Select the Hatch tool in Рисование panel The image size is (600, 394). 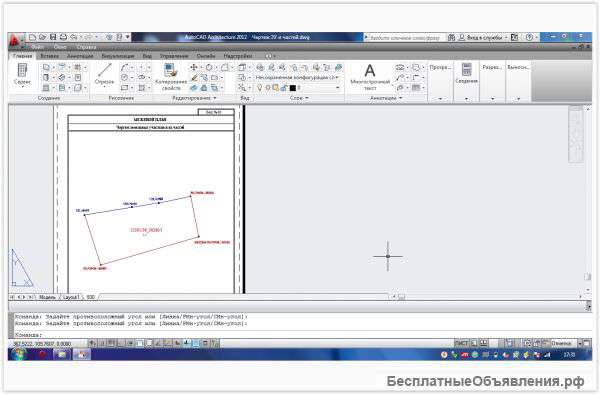click(142, 88)
